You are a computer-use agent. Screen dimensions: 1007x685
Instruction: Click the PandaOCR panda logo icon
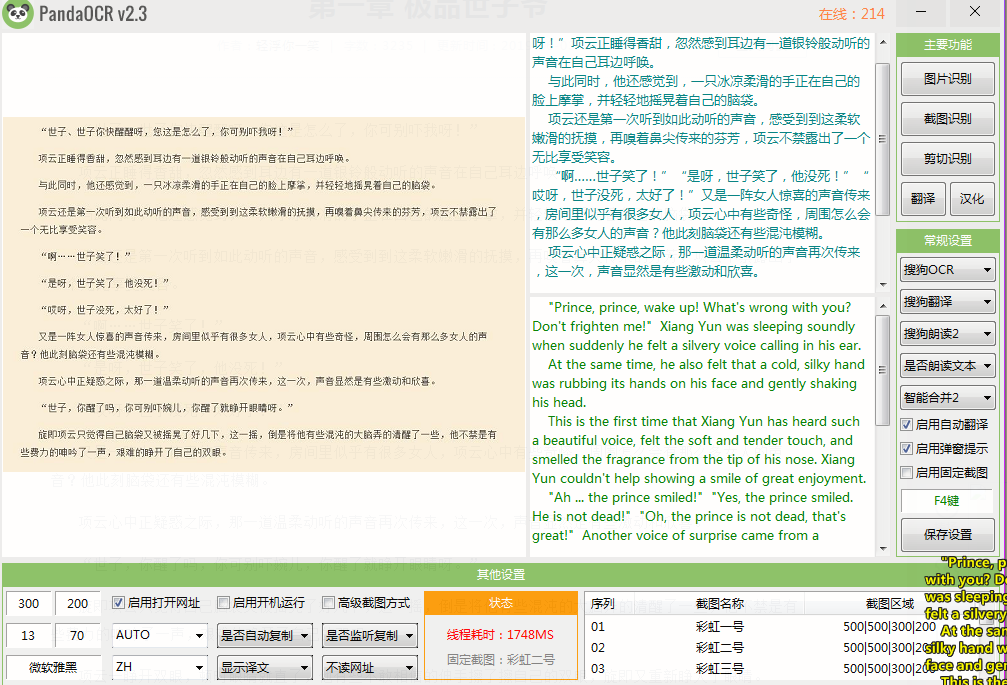pos(18,14)
